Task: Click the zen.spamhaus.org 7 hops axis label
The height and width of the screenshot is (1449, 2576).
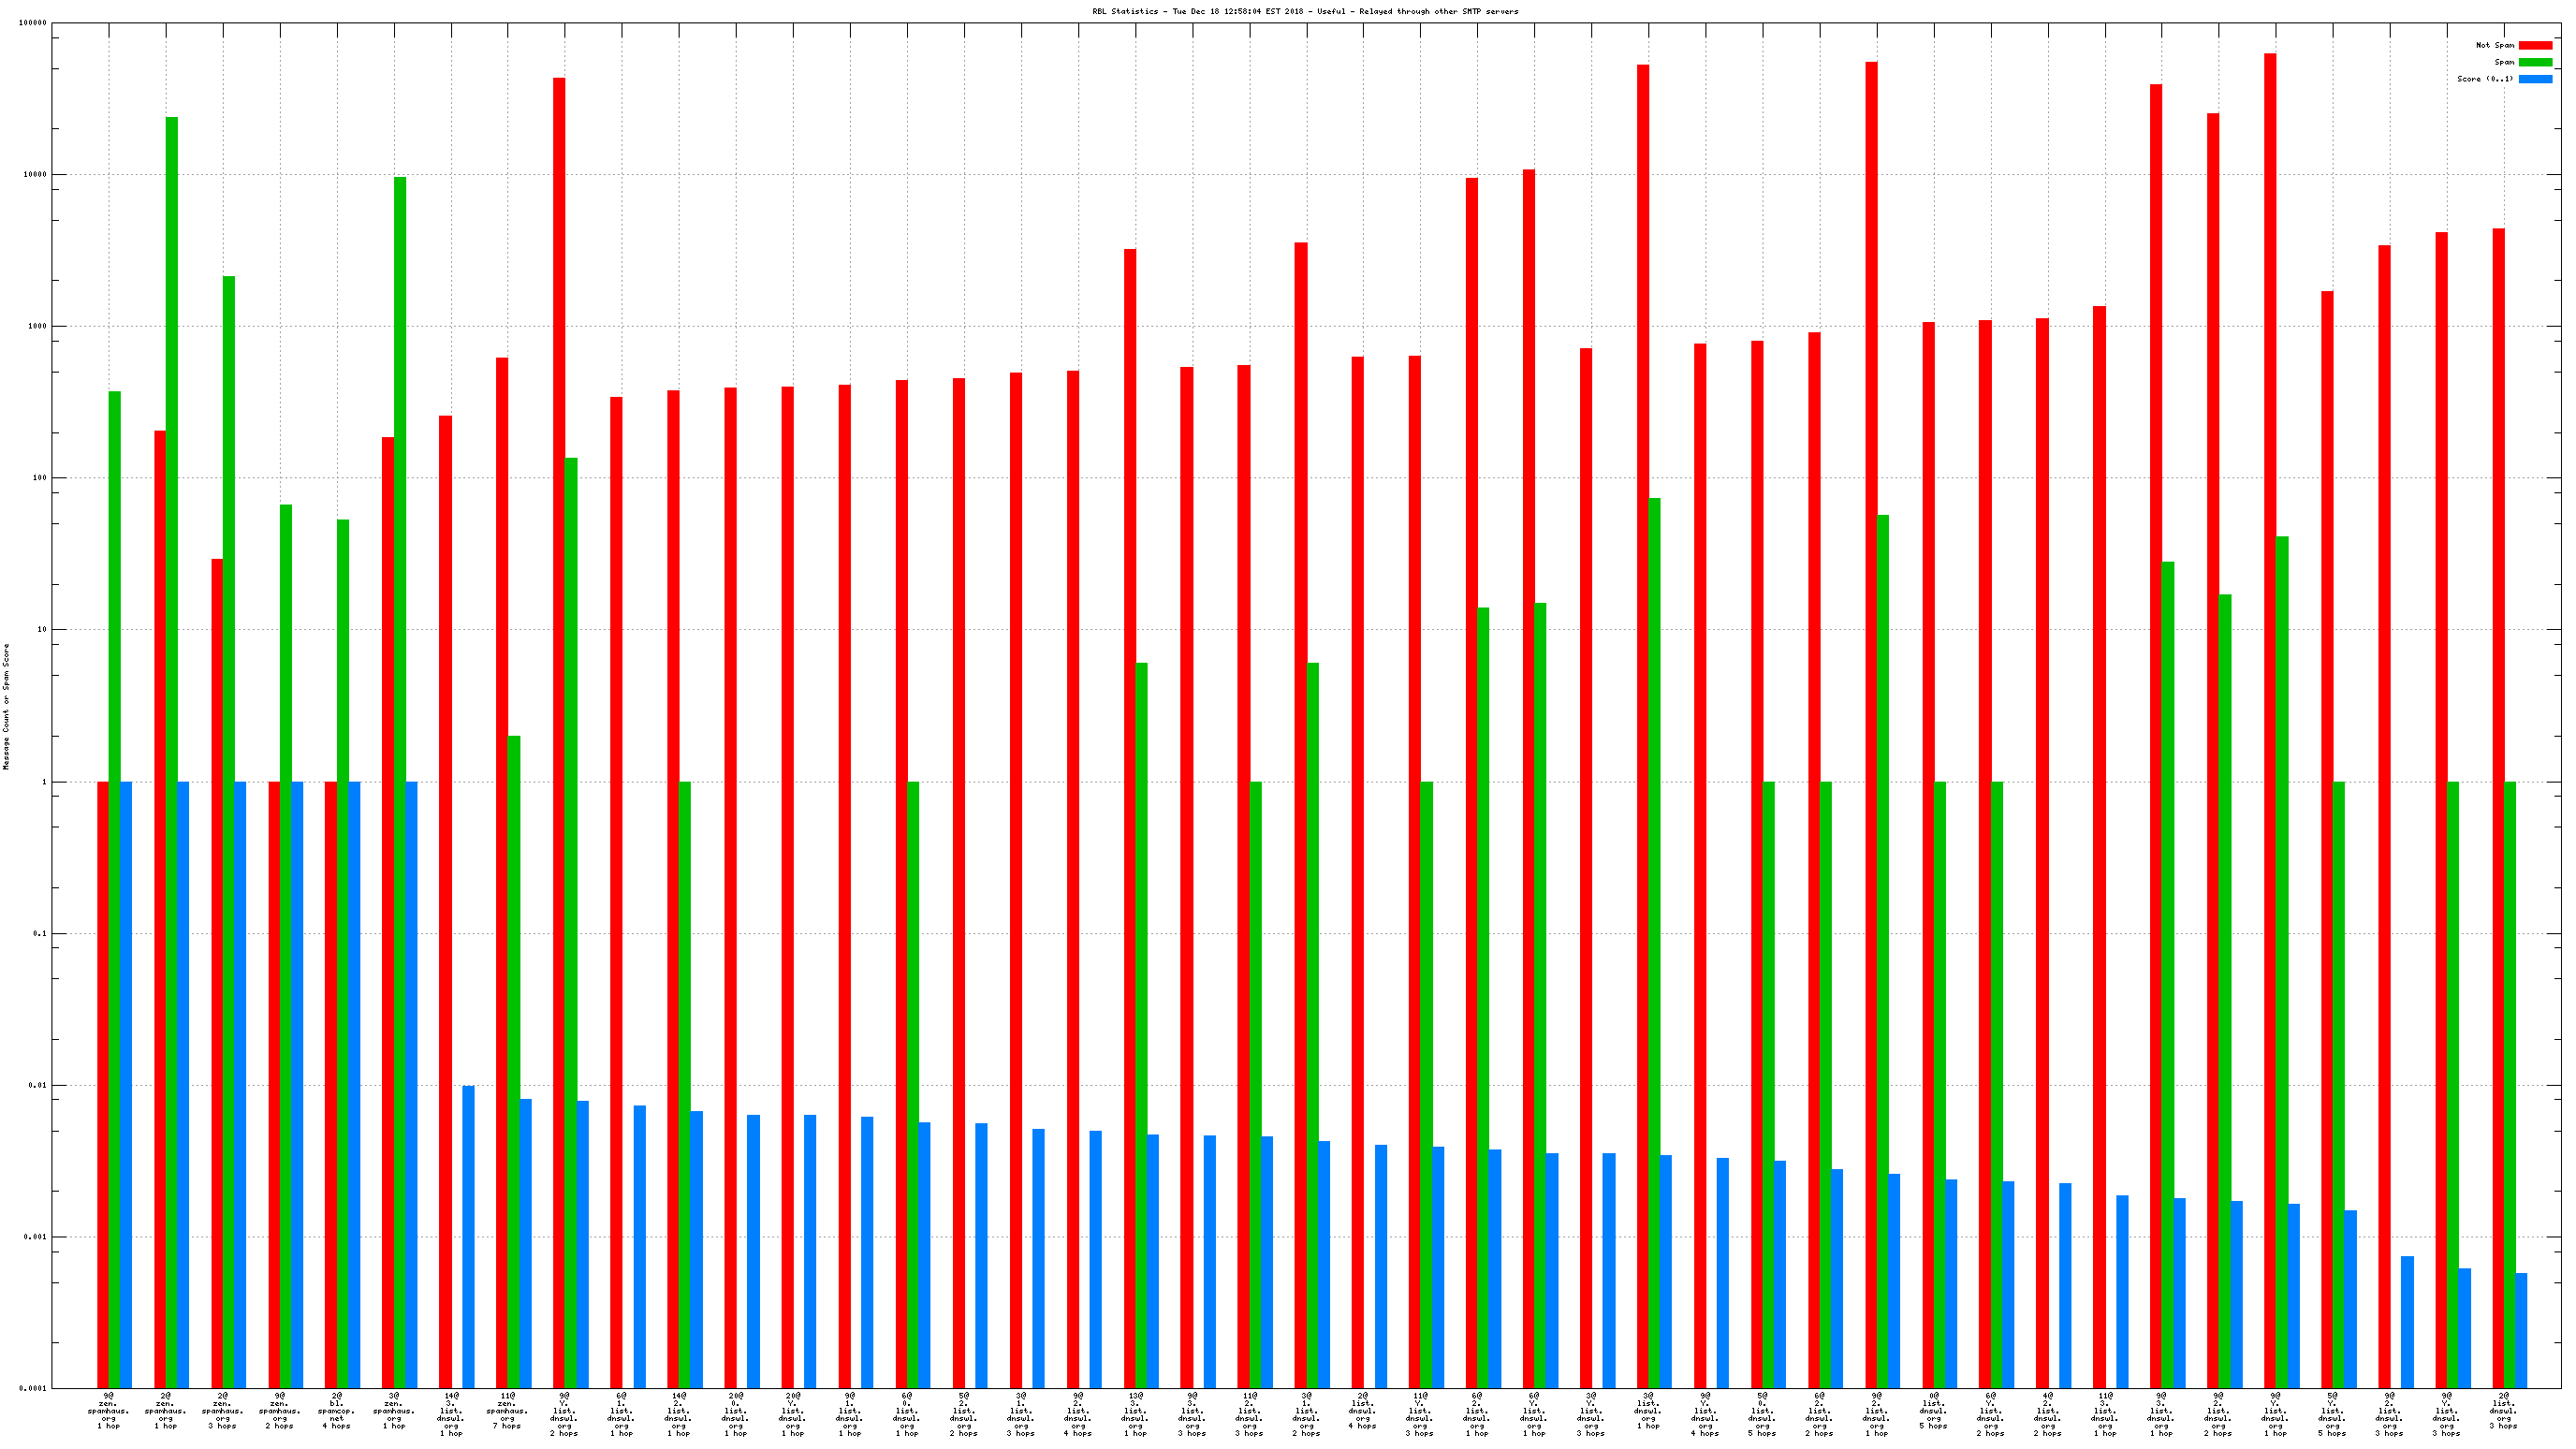Action: click(x=507, y=1411)
